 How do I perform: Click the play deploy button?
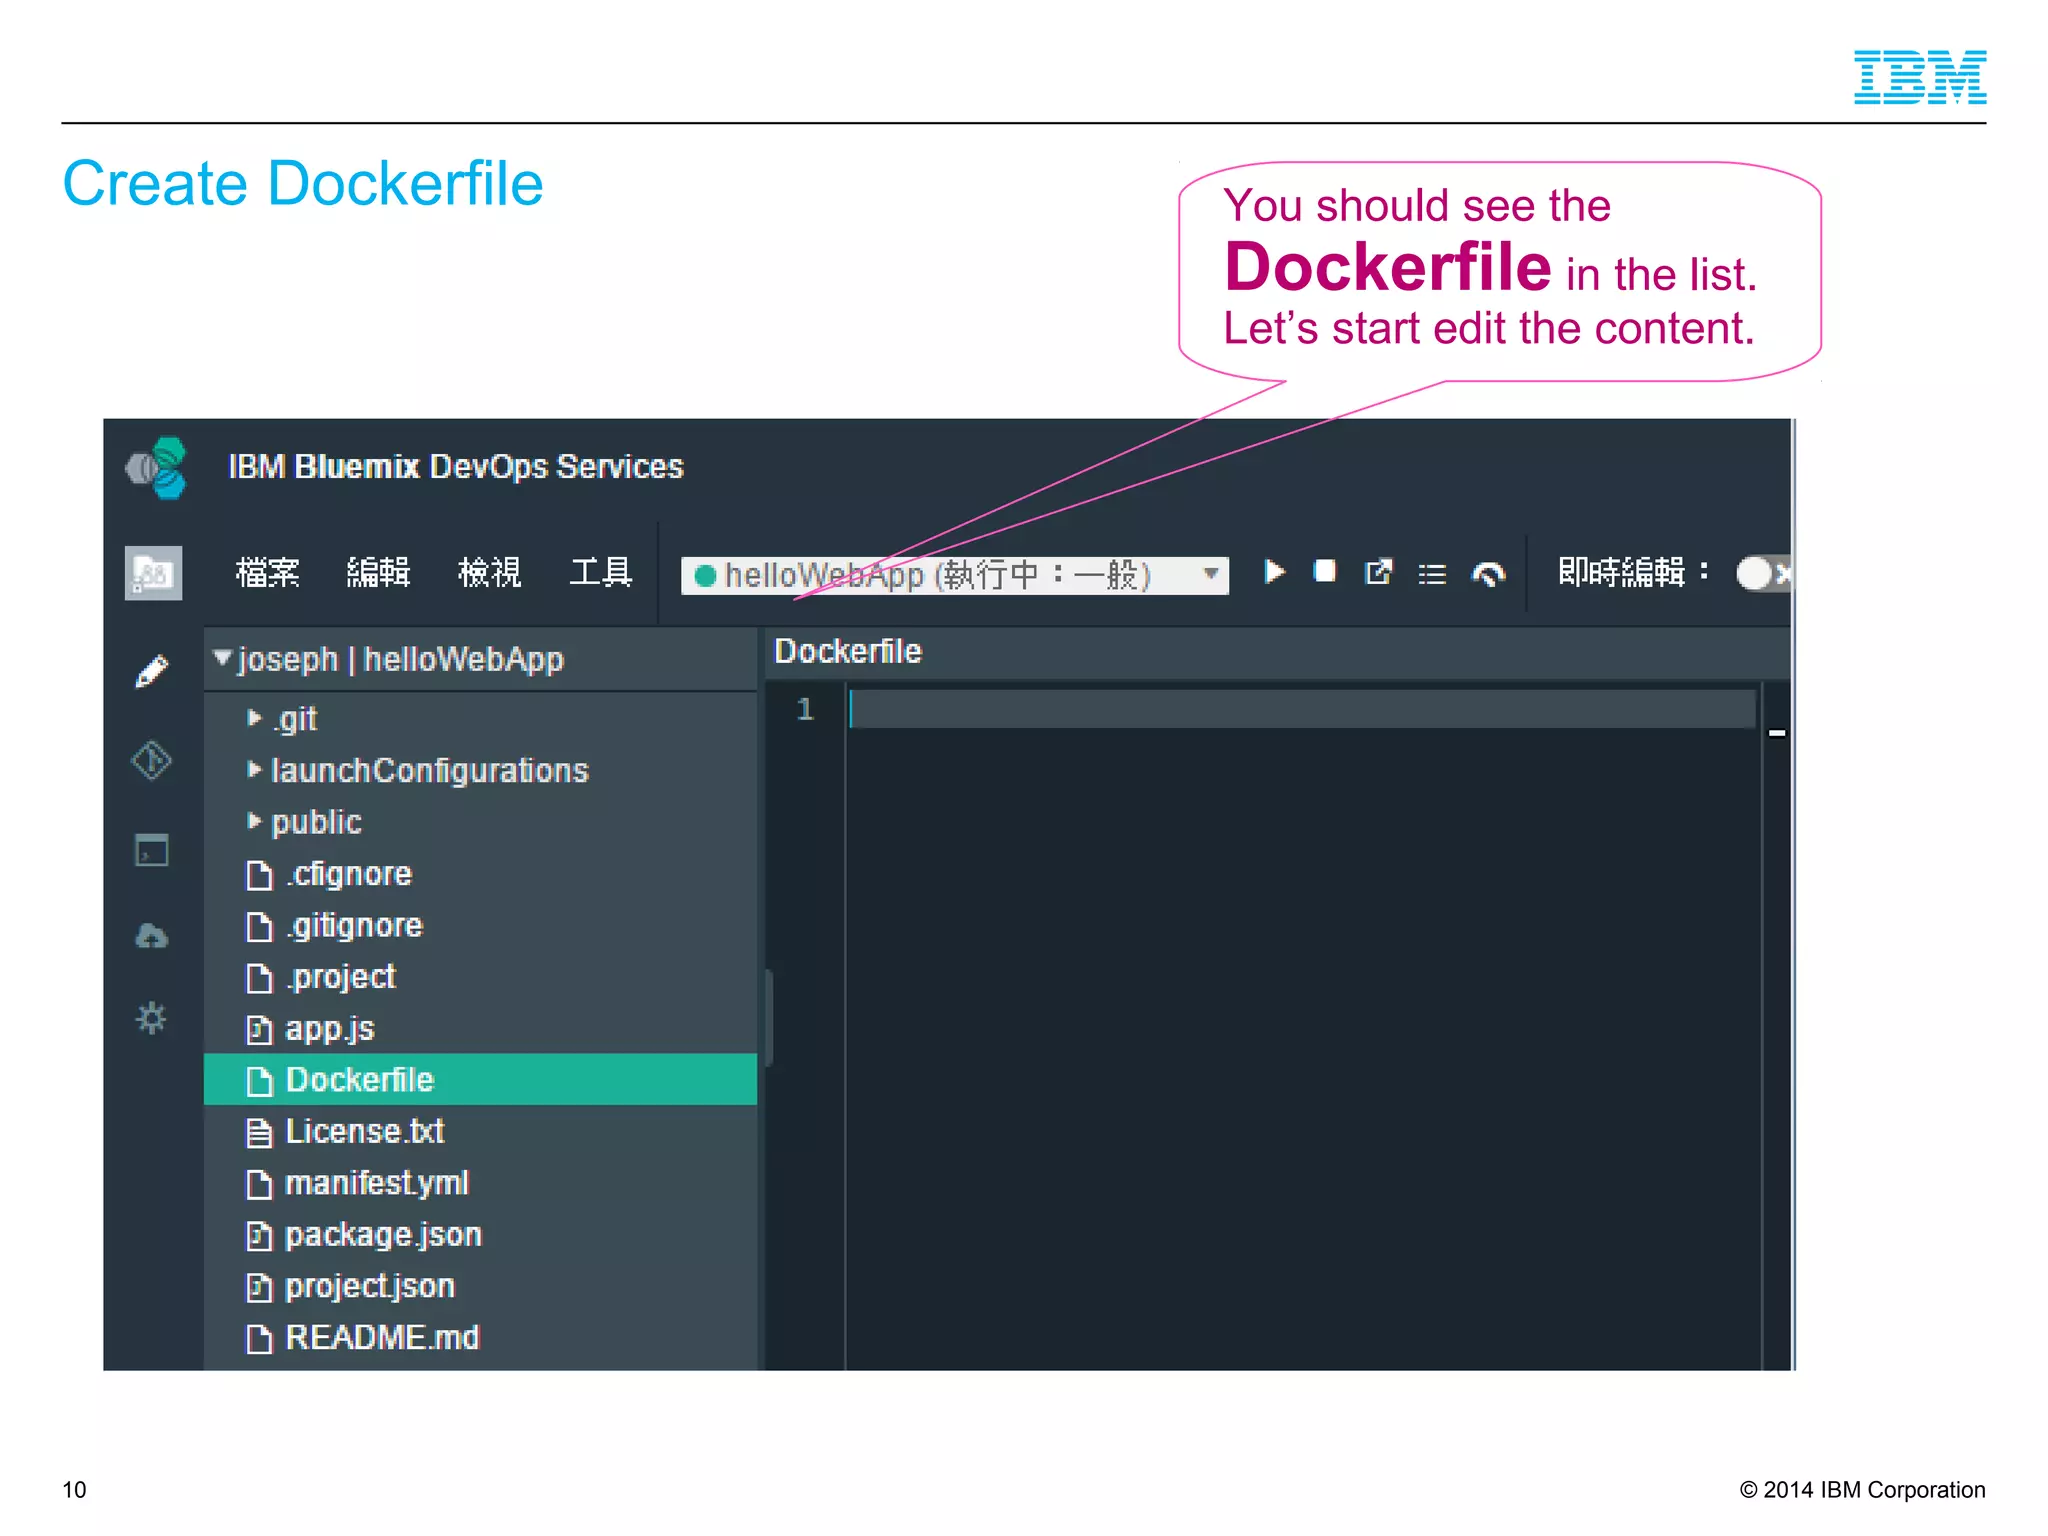coord(1274,572)
